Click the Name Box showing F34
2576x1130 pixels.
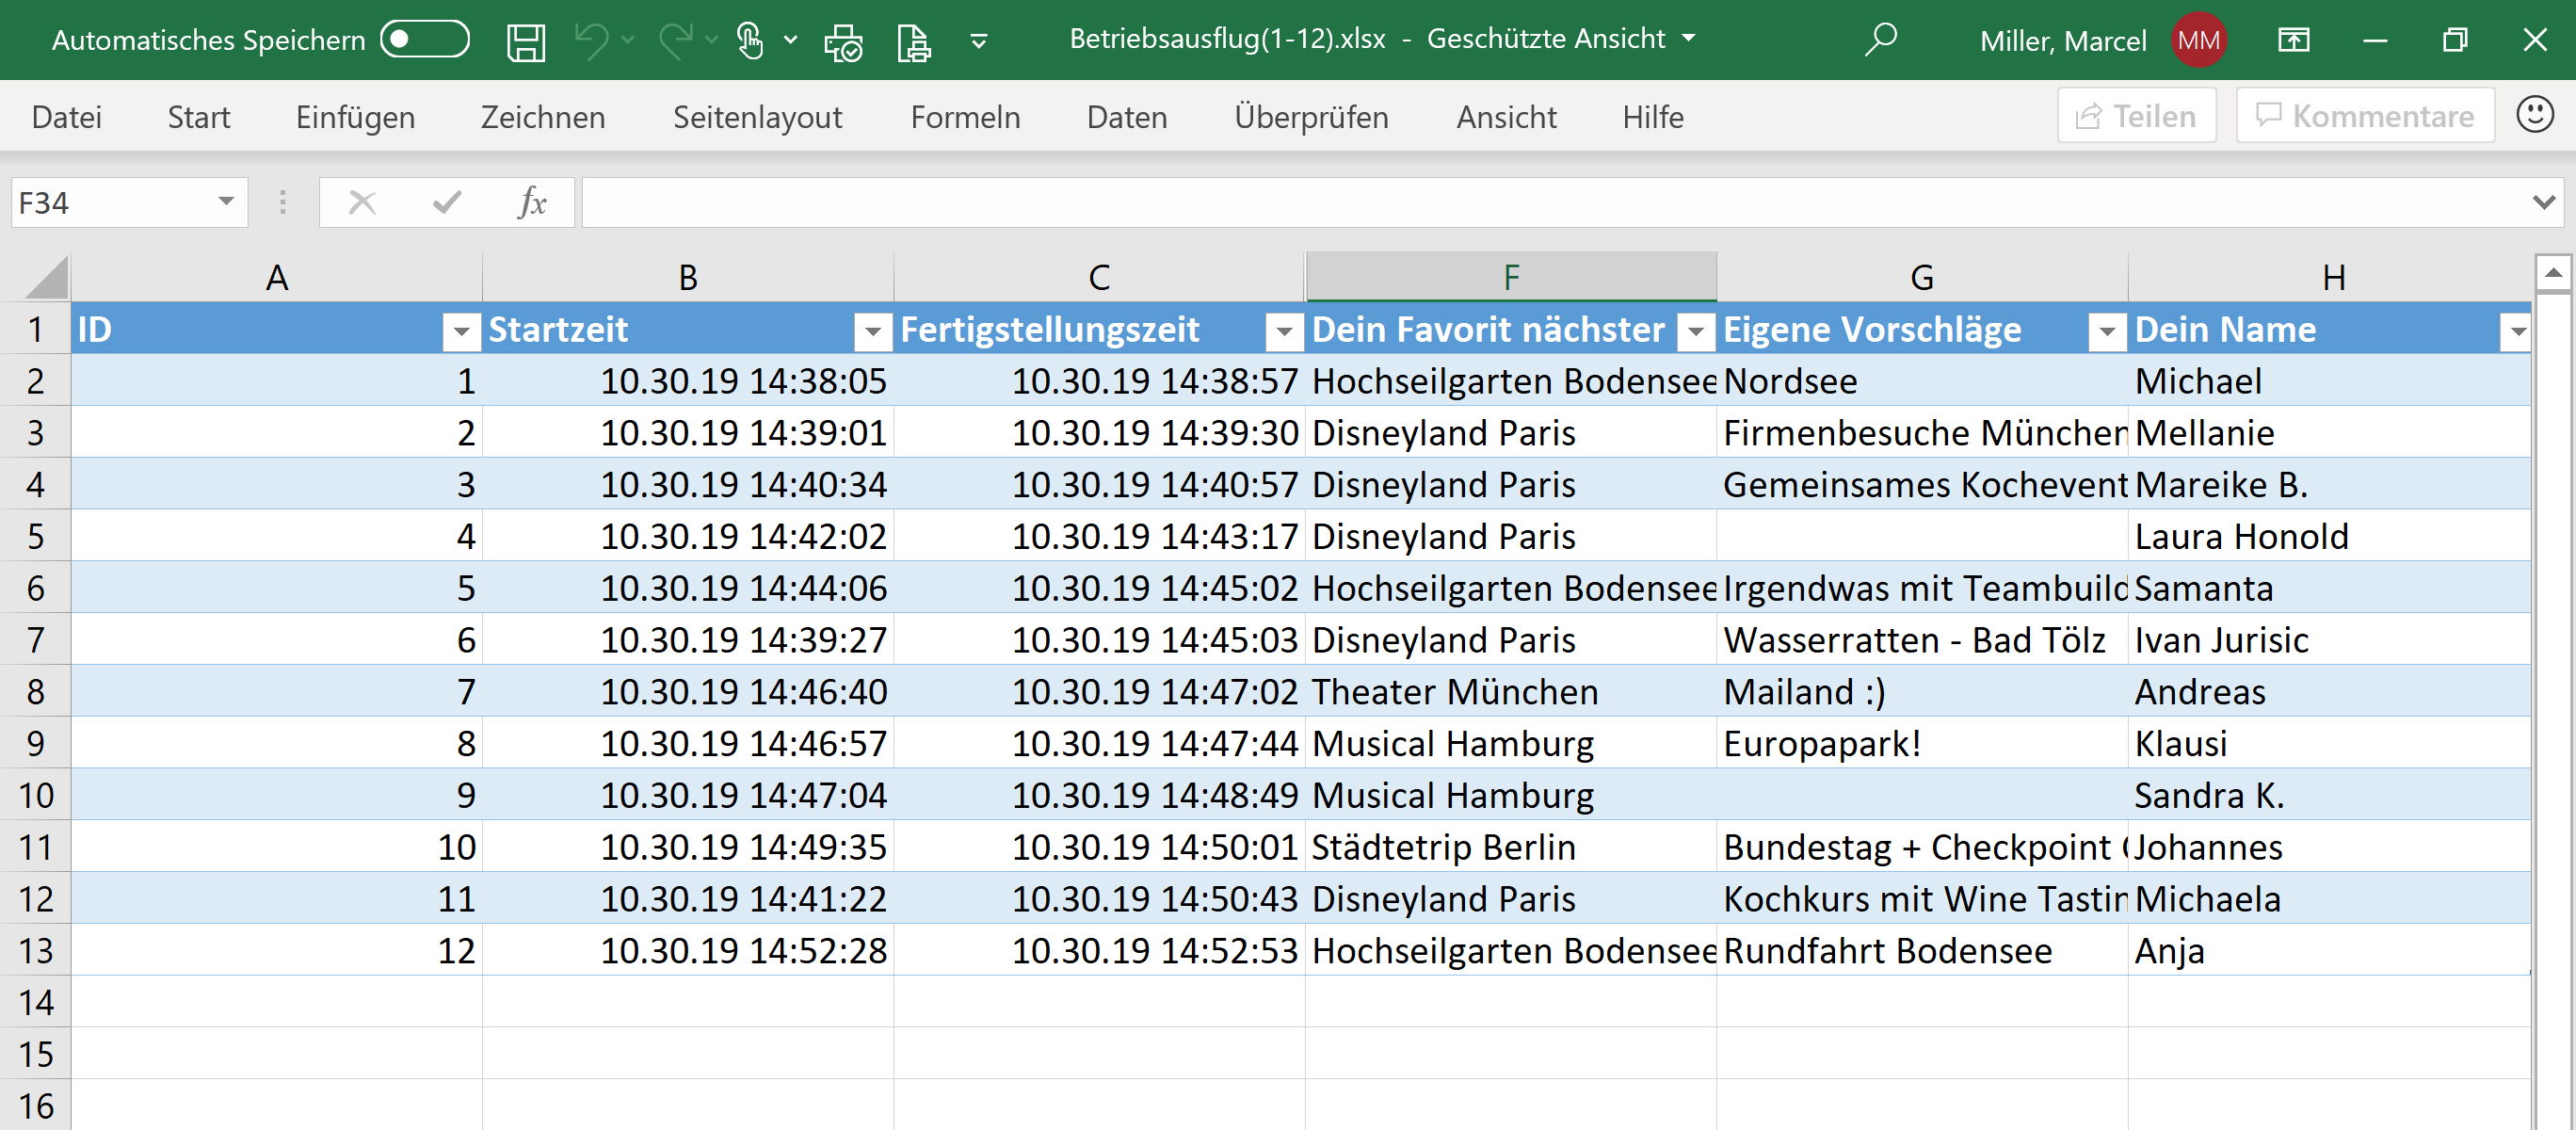[110, 203]
